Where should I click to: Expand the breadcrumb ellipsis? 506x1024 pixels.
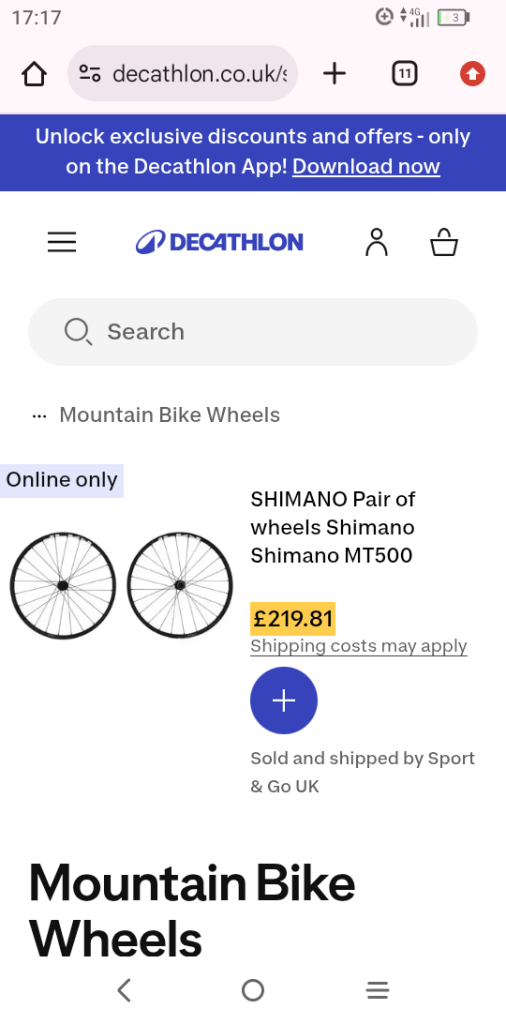[39, 416]
